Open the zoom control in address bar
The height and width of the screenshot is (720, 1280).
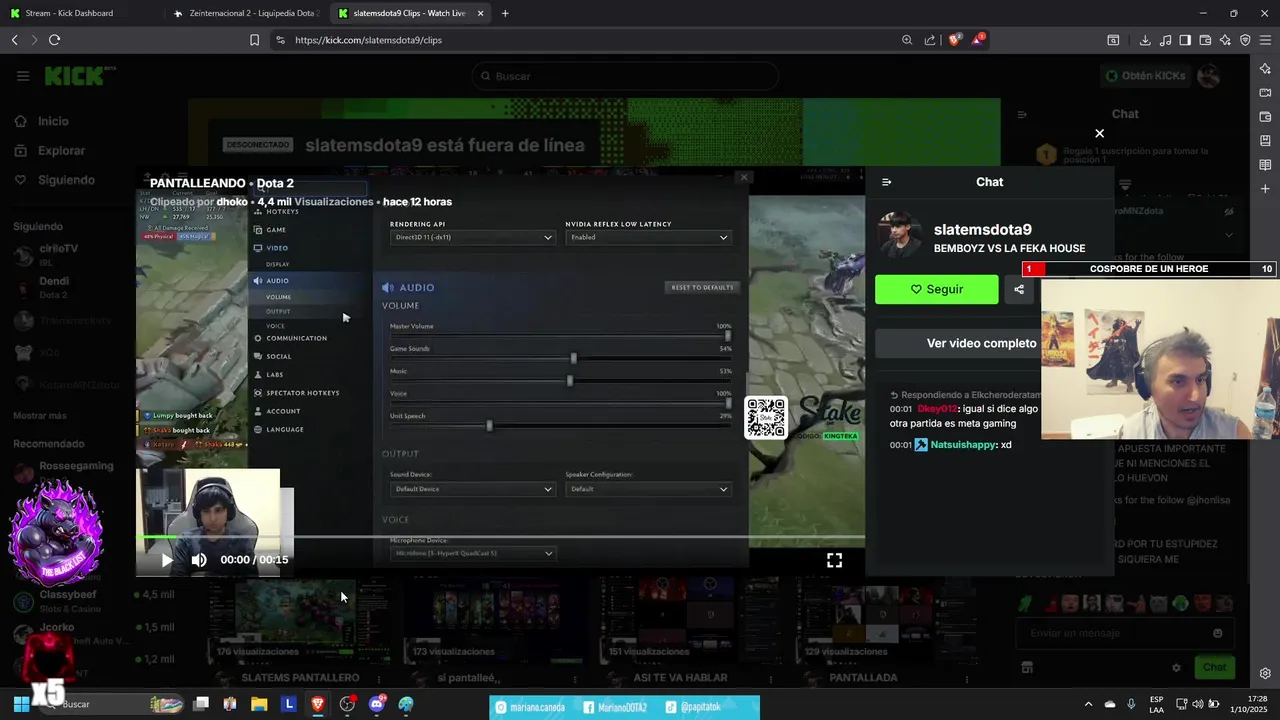tap(907, 40)
